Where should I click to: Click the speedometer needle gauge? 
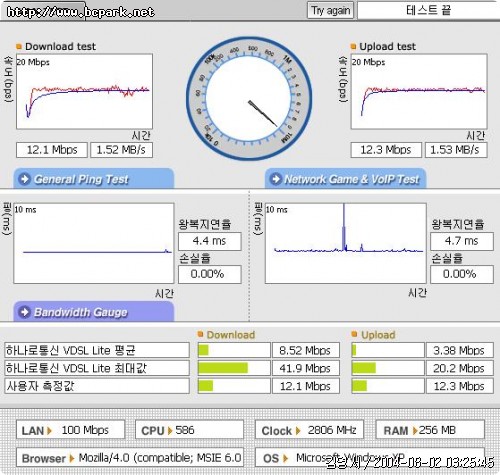(249, 98)
